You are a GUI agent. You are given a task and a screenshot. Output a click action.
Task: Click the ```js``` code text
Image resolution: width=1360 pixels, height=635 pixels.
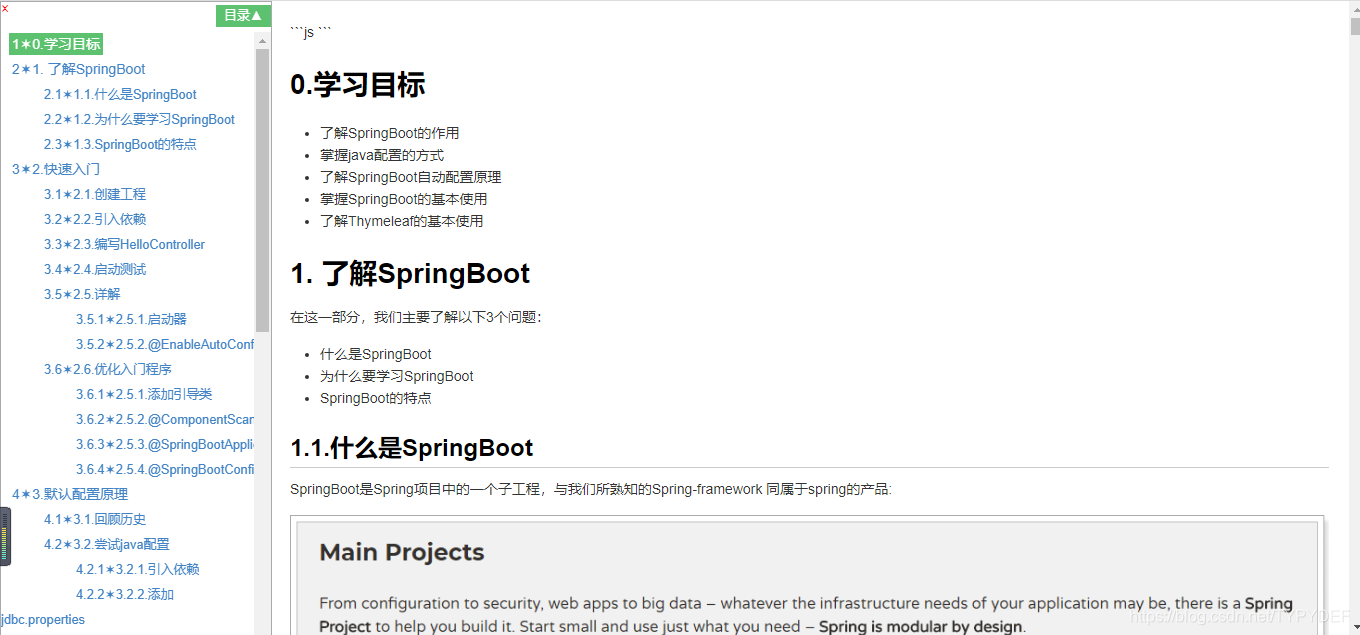[310, 33]
